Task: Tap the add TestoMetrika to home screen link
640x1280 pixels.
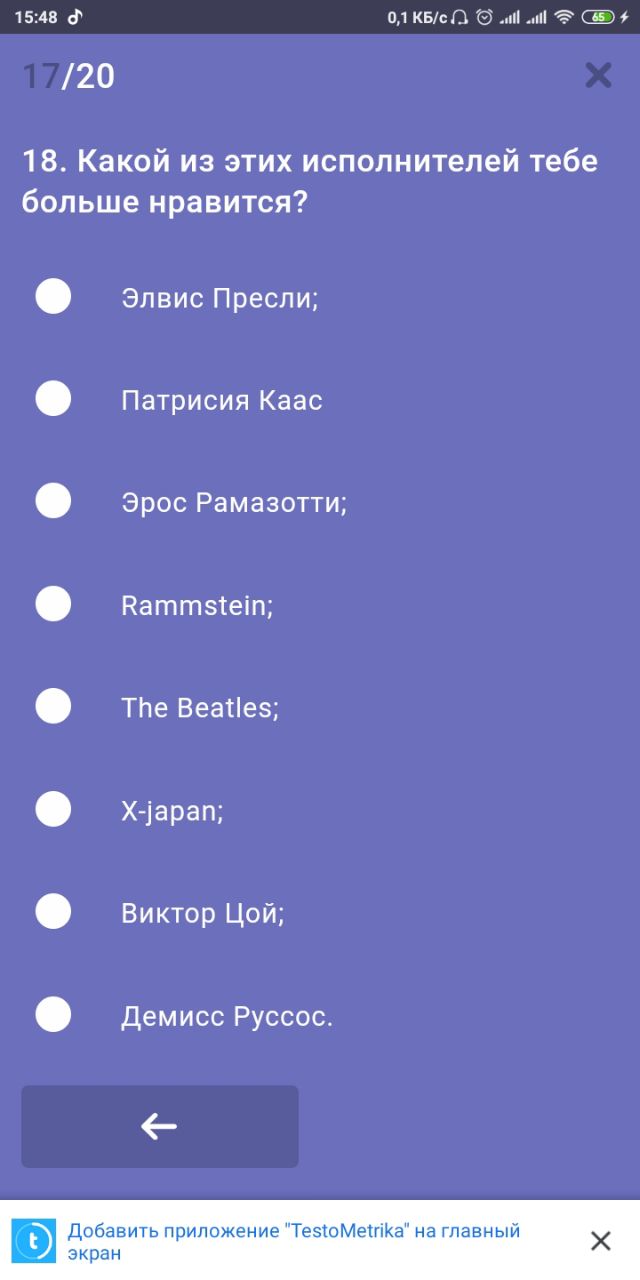Action: (294, 1241)
